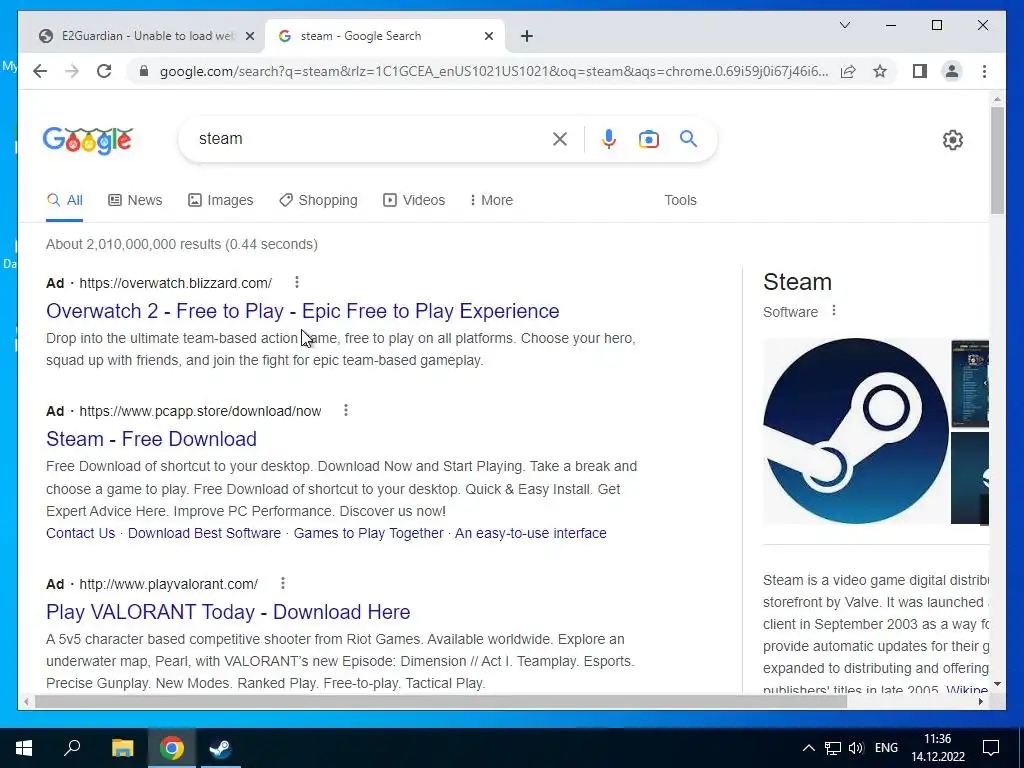Open options for the playvalorant ad

282,583
